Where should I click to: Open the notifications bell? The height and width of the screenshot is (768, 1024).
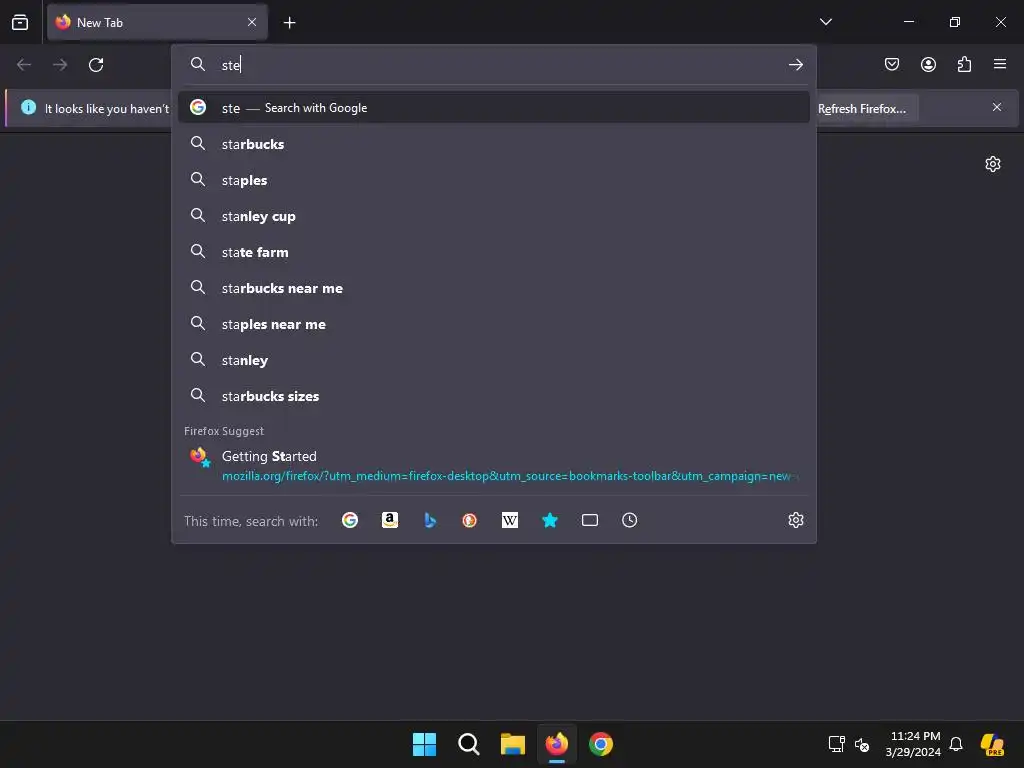coord(956,744)
